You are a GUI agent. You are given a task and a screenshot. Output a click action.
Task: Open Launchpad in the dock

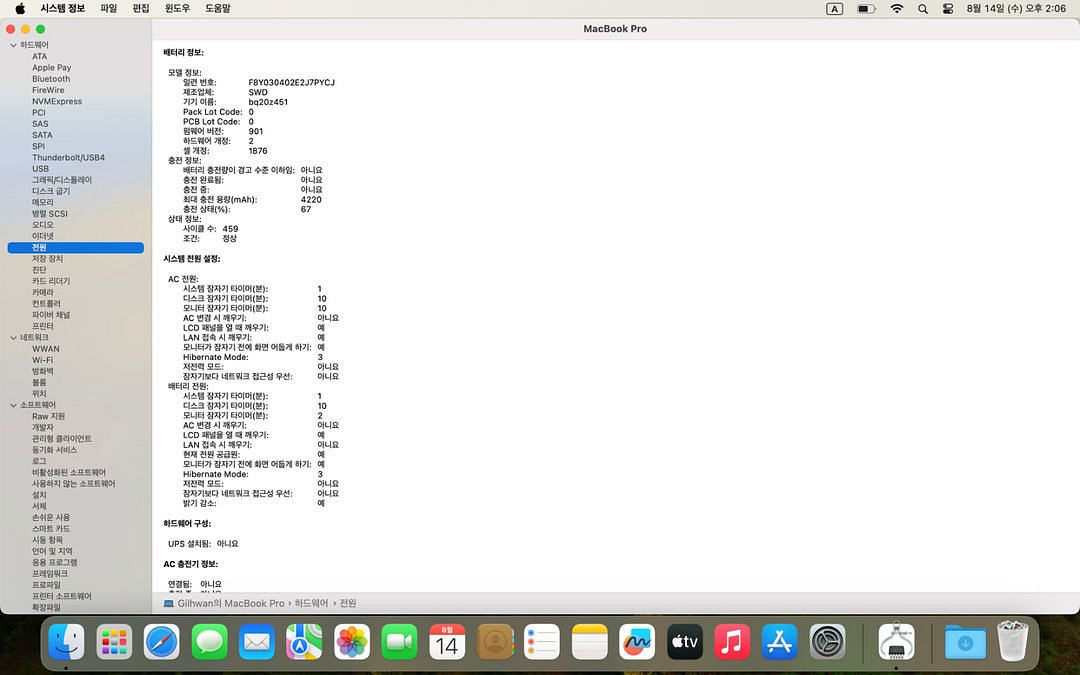114,643
